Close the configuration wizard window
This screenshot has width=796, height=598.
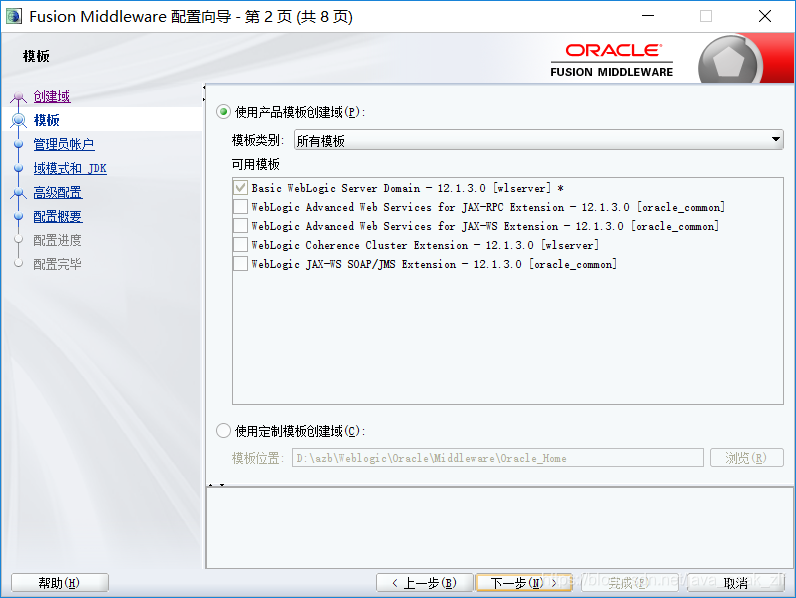(x=765, y=16)
